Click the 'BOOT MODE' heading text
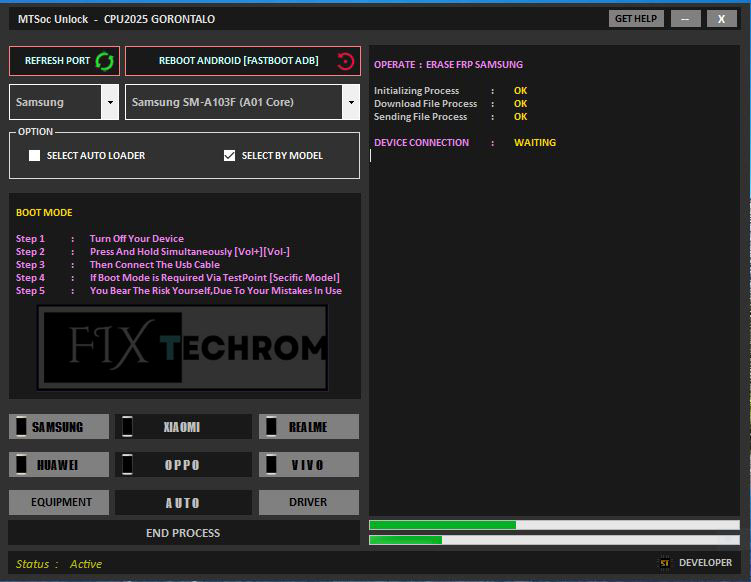Image resolution: width=751 pixels, height=582 pixels. click(x=44, y=213)
